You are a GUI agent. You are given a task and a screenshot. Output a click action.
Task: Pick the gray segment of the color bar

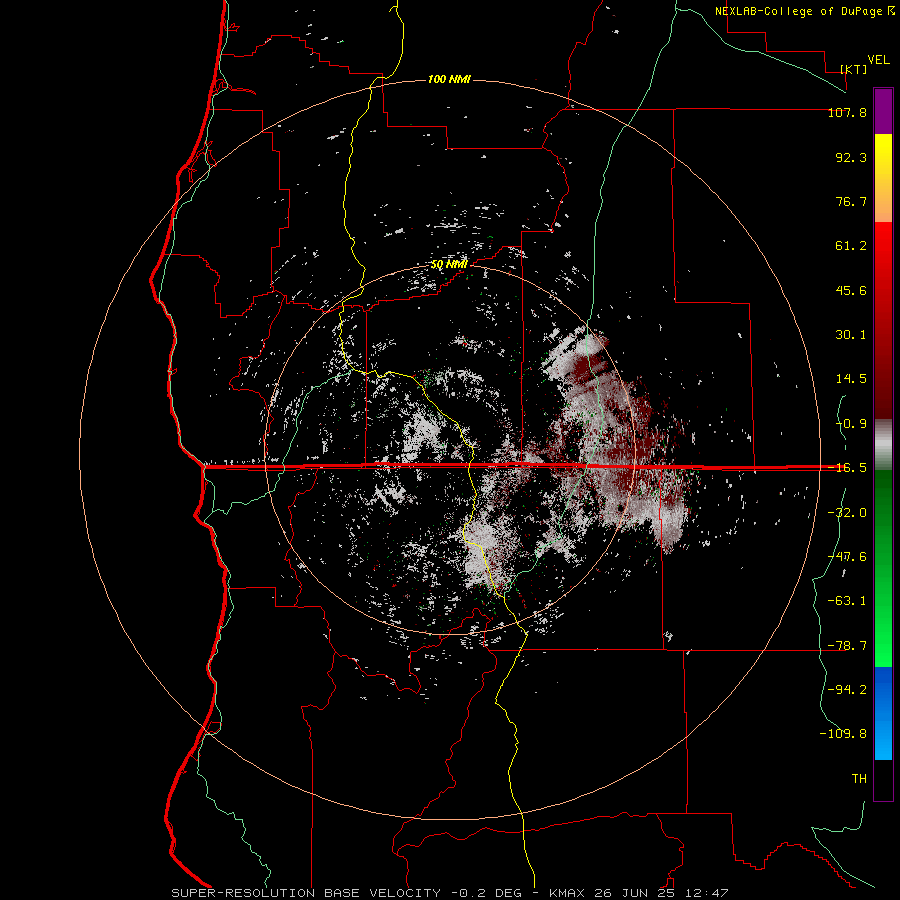tap(883, 445)
